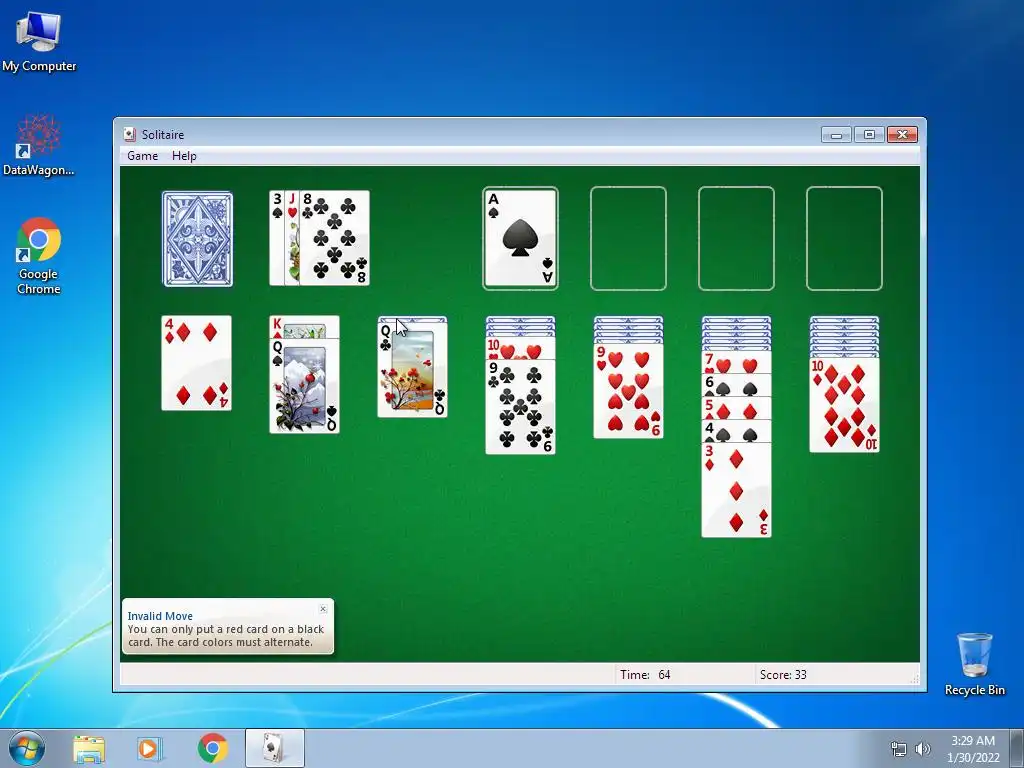
Task: Select the 9 of hearts card
Action: [x=628, y=391]
